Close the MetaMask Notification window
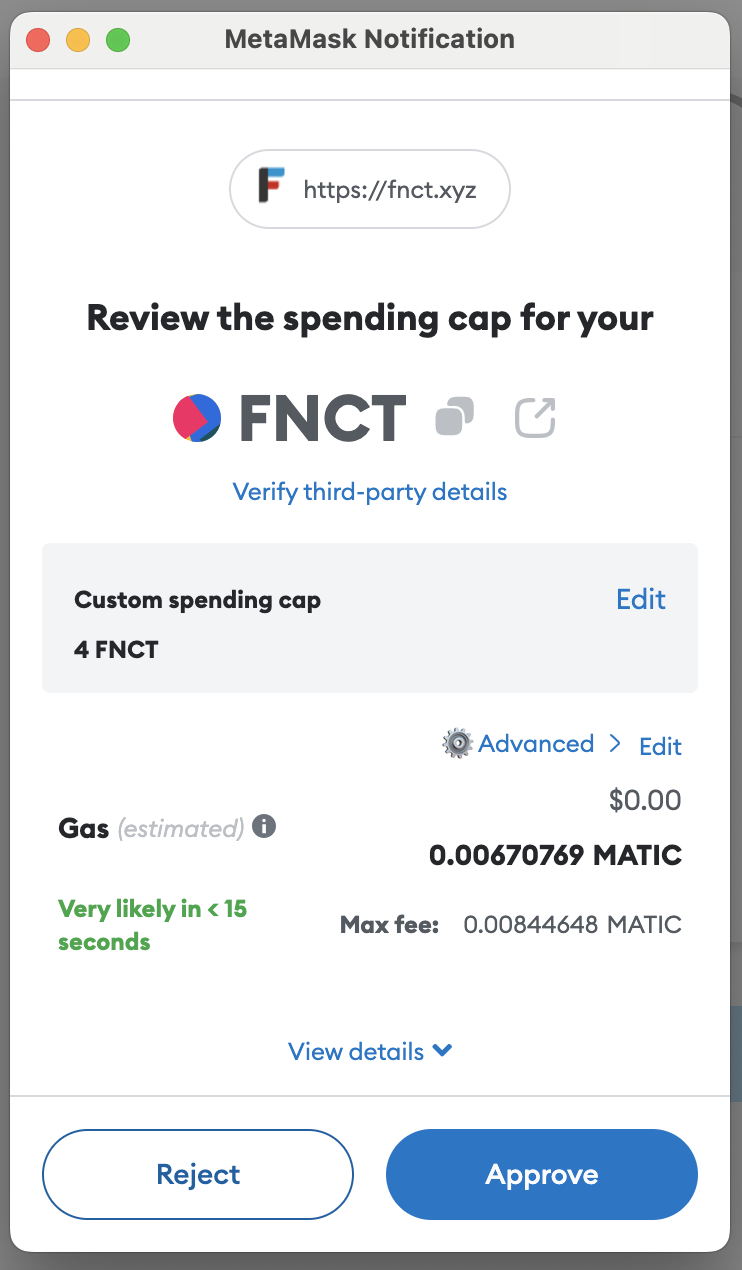742x1270 pixels. pos(38,40)
